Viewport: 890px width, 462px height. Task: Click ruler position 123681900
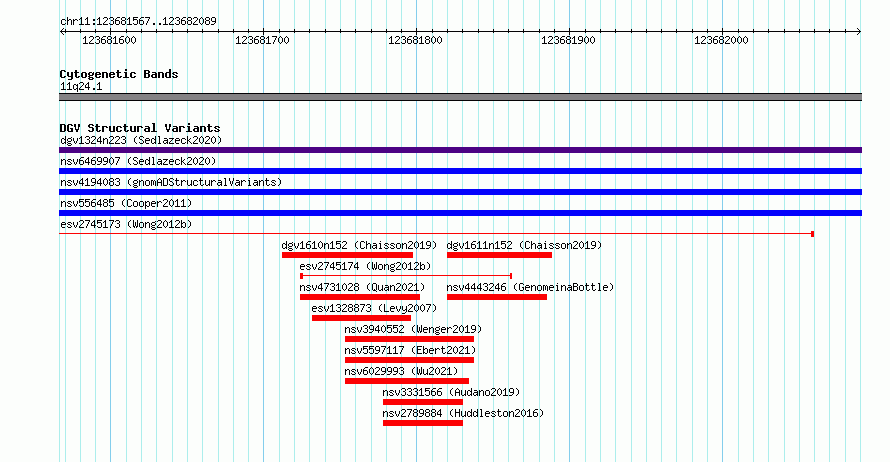[568, 40]
